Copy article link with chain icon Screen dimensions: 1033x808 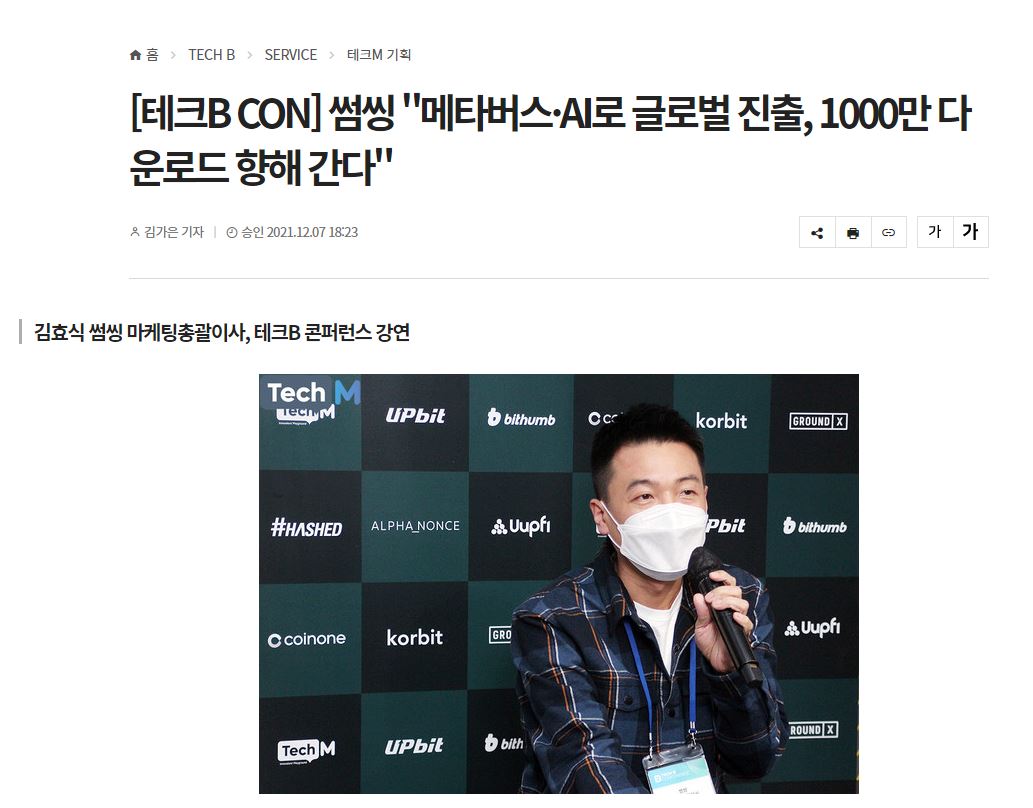point(889,232)
